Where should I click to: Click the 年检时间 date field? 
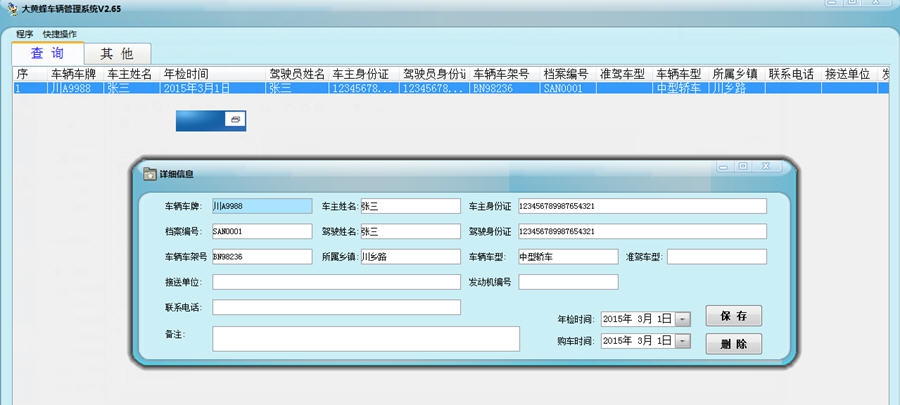645,319
